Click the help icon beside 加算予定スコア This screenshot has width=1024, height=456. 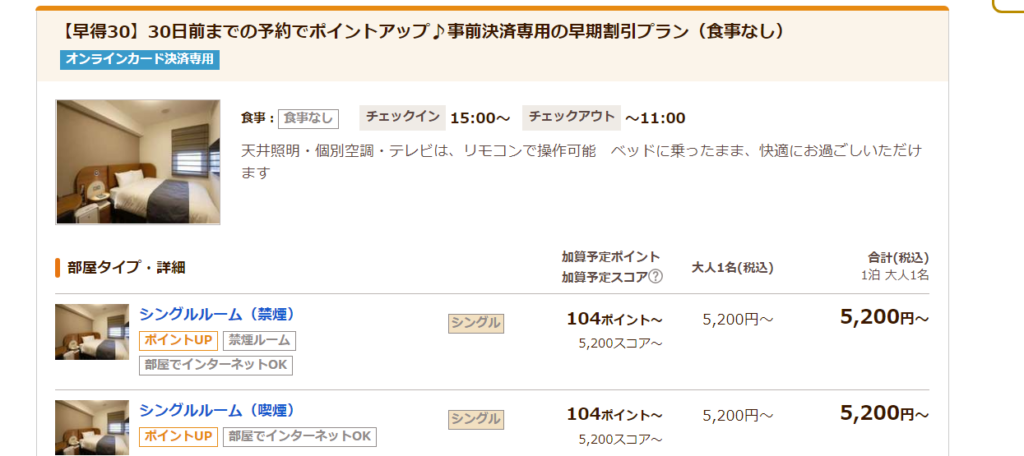click(x=655, y=277)
